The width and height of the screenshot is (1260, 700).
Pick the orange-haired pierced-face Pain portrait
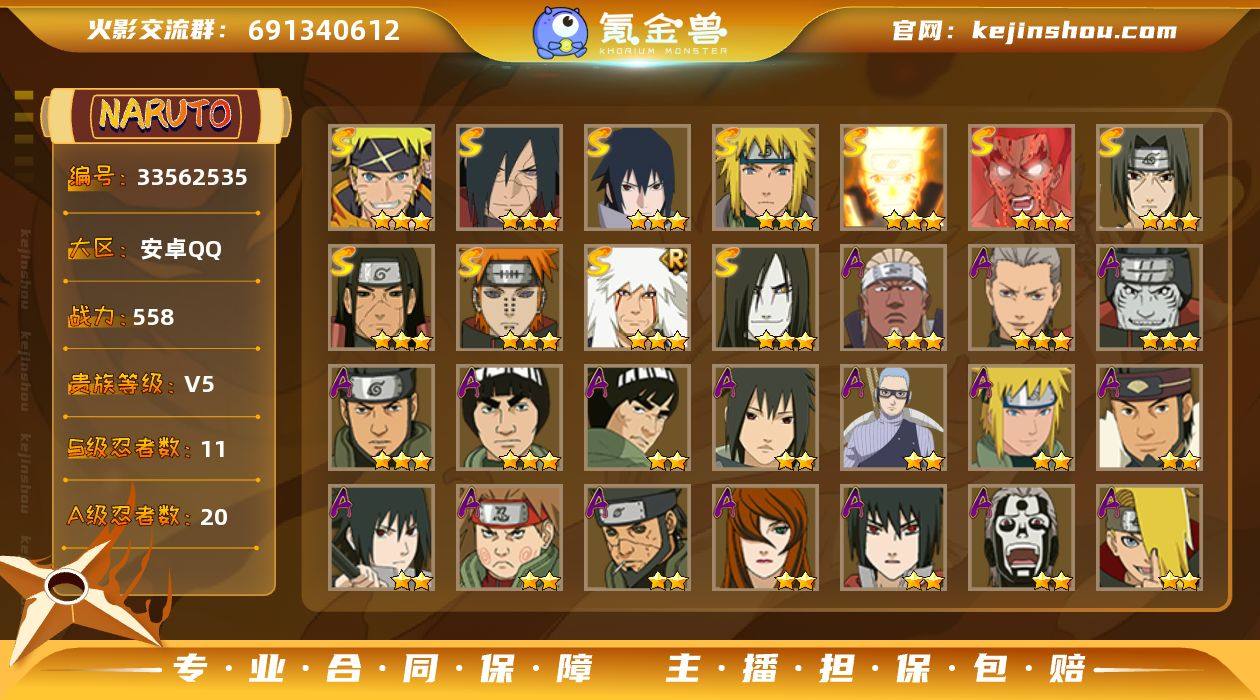[510, 298]
